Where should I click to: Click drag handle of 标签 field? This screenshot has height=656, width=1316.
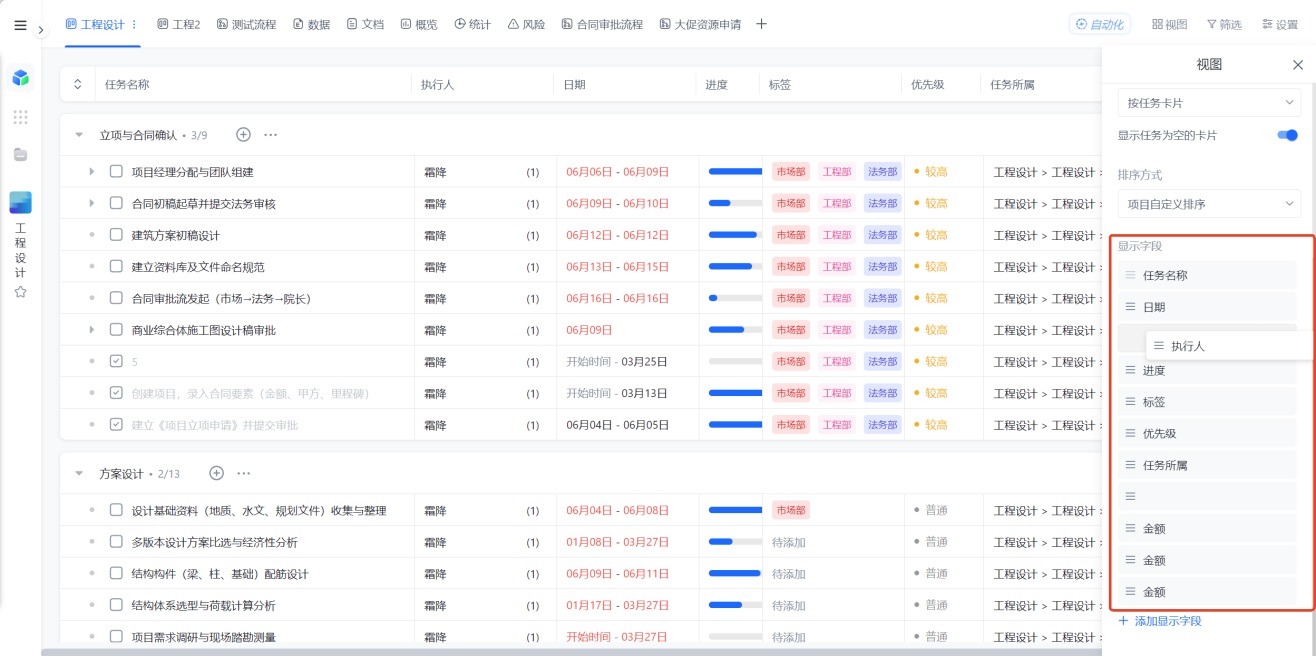coord(1130,402)
